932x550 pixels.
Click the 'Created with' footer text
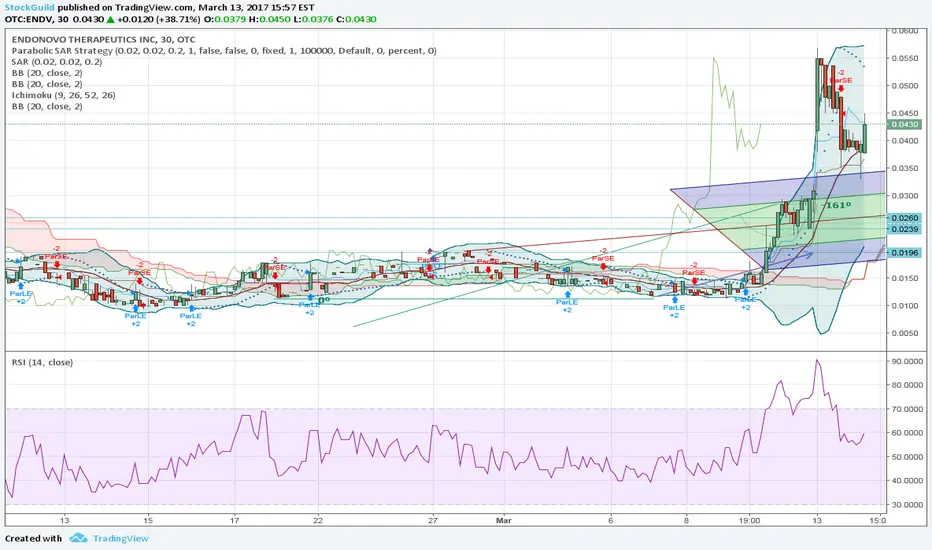(x=33, y=538)
